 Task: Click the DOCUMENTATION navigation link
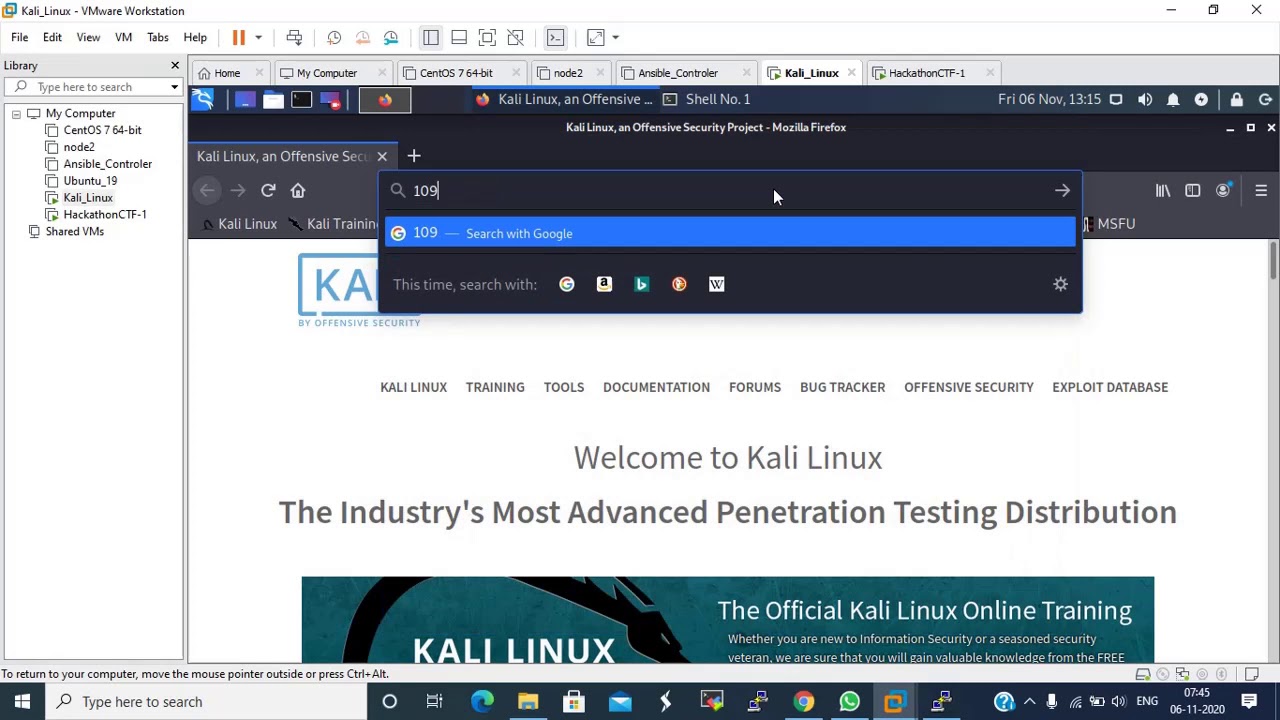point(656,387)
